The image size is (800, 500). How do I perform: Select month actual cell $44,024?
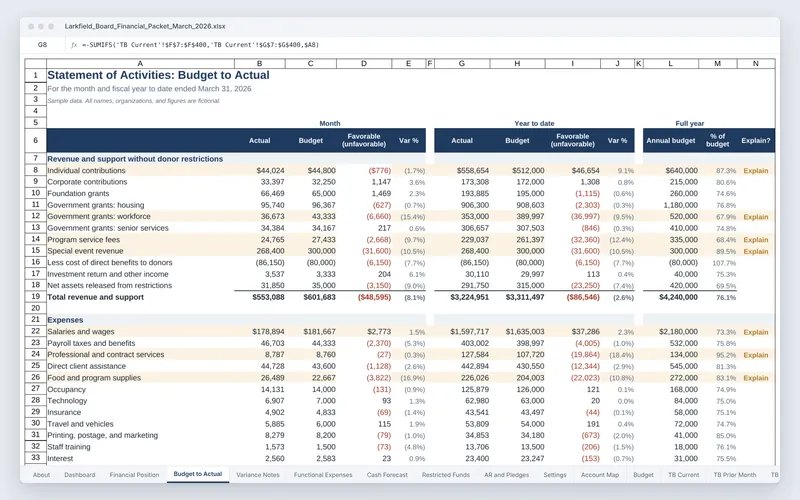(x=270, y=170)
